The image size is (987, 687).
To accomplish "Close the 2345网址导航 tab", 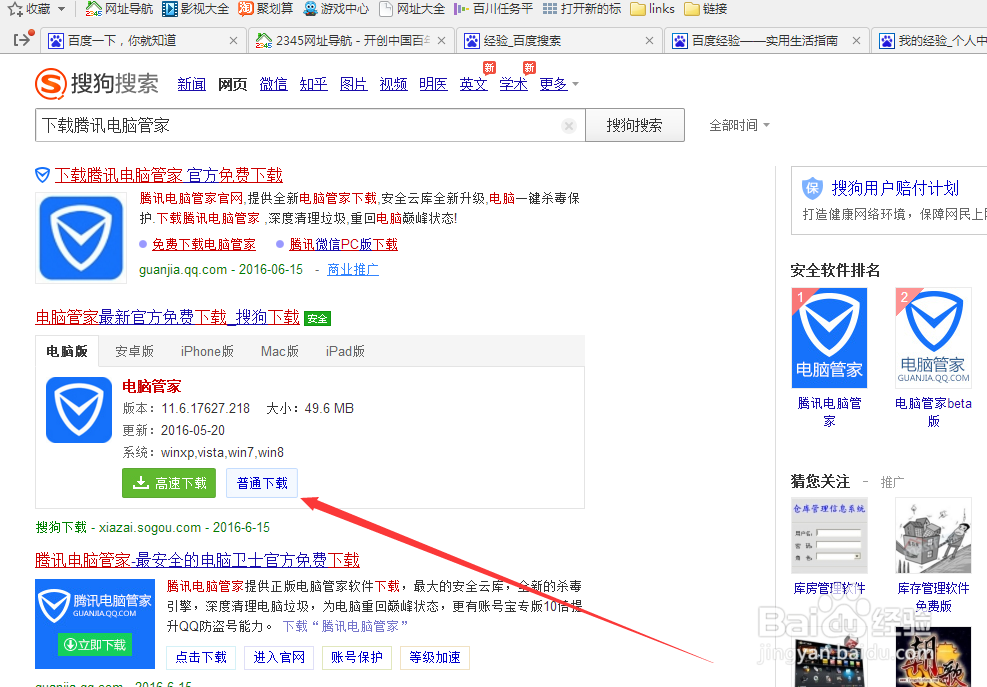I will (441, 41).
